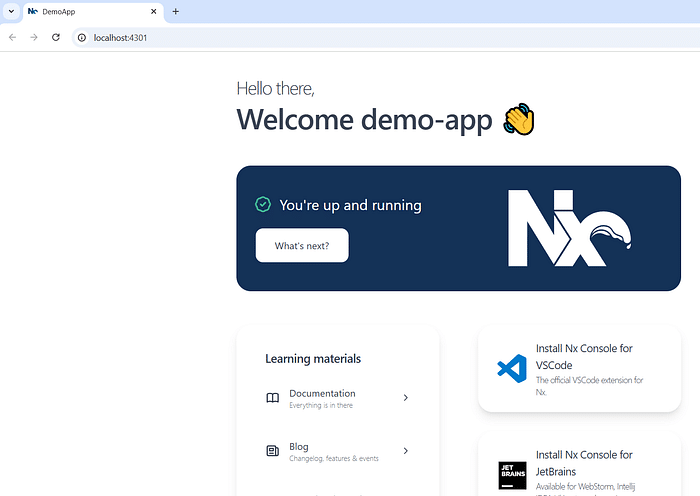The width and height of the screenshot is (700, 496).
Task: Click the browser back arrow
Action: pyautogui.click(x=12, y=38)
